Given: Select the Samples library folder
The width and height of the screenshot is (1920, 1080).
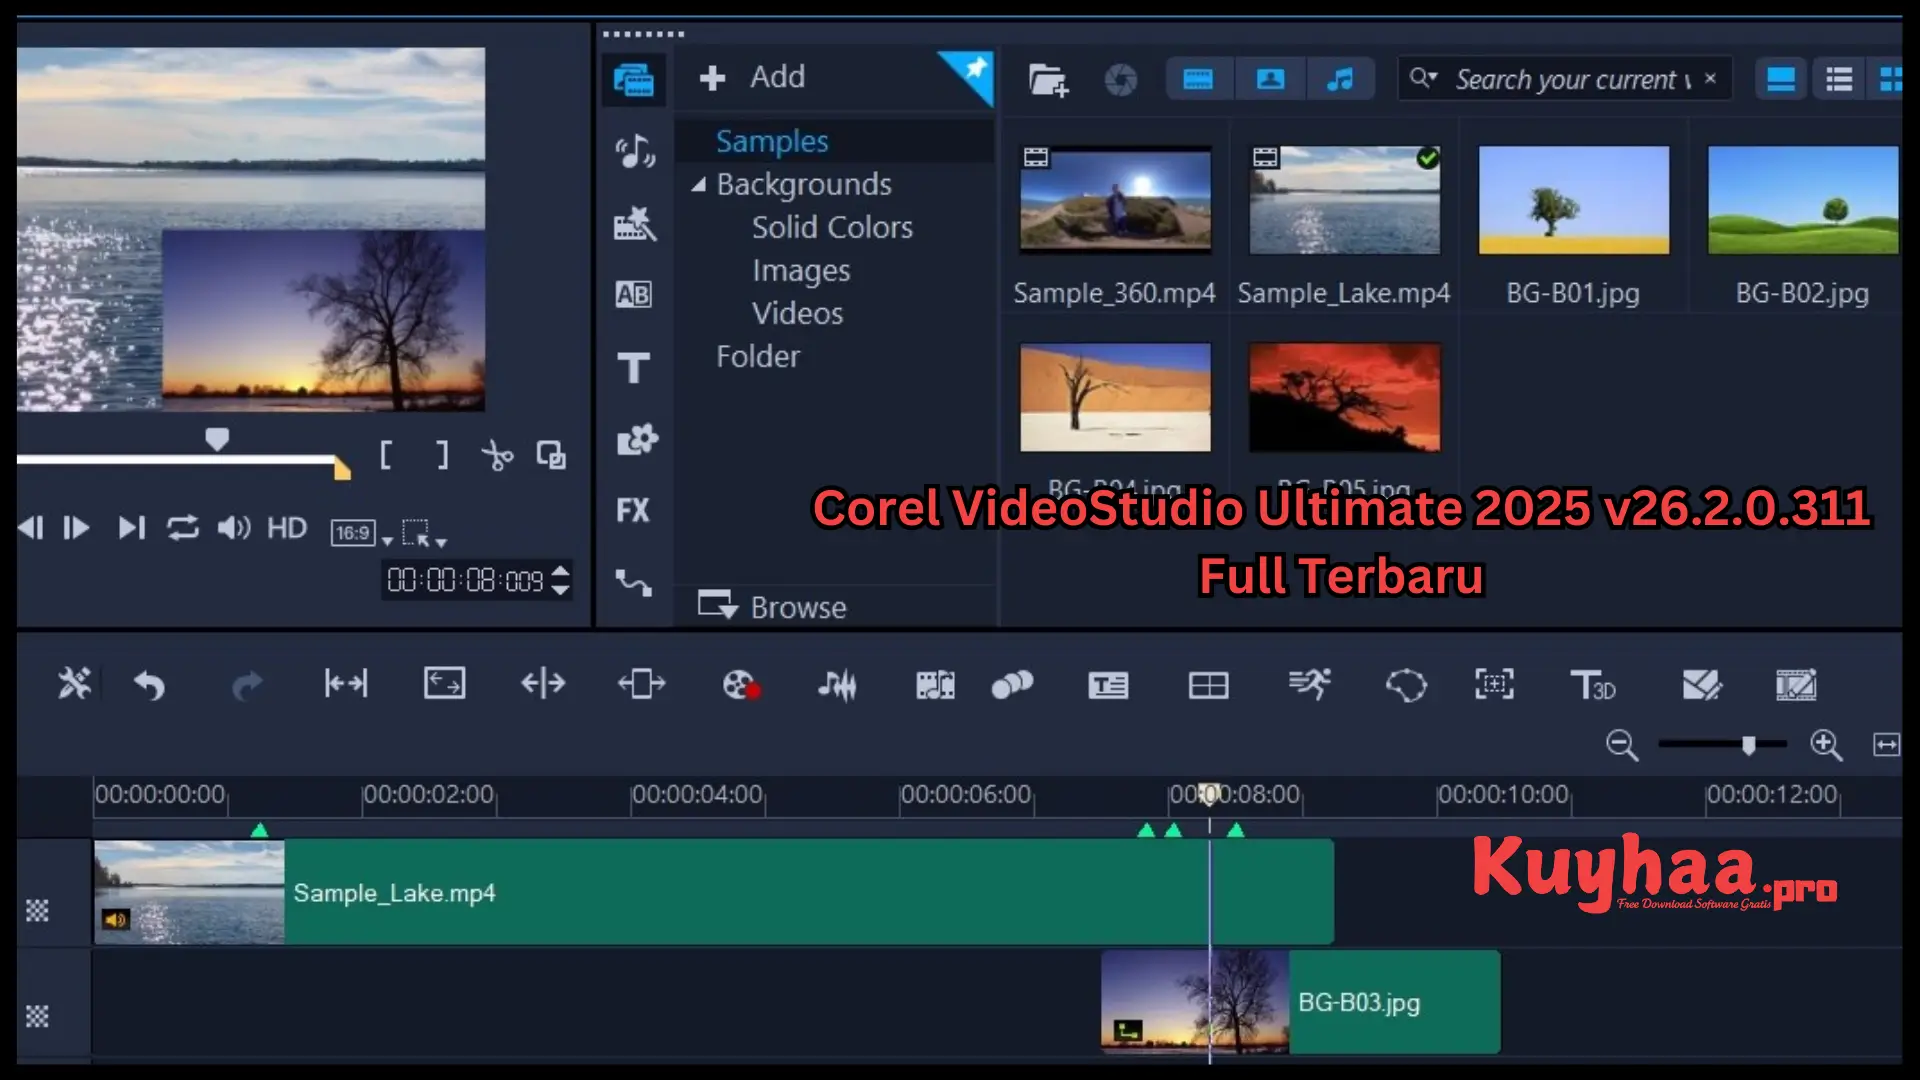Looking at the screenshot, I should tap(772, 141).
